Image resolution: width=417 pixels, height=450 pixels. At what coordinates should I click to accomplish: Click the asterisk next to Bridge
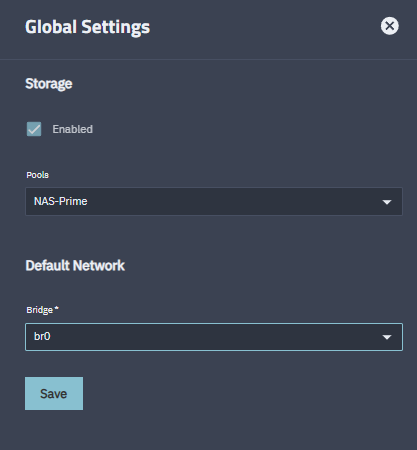tap(57, 308)
